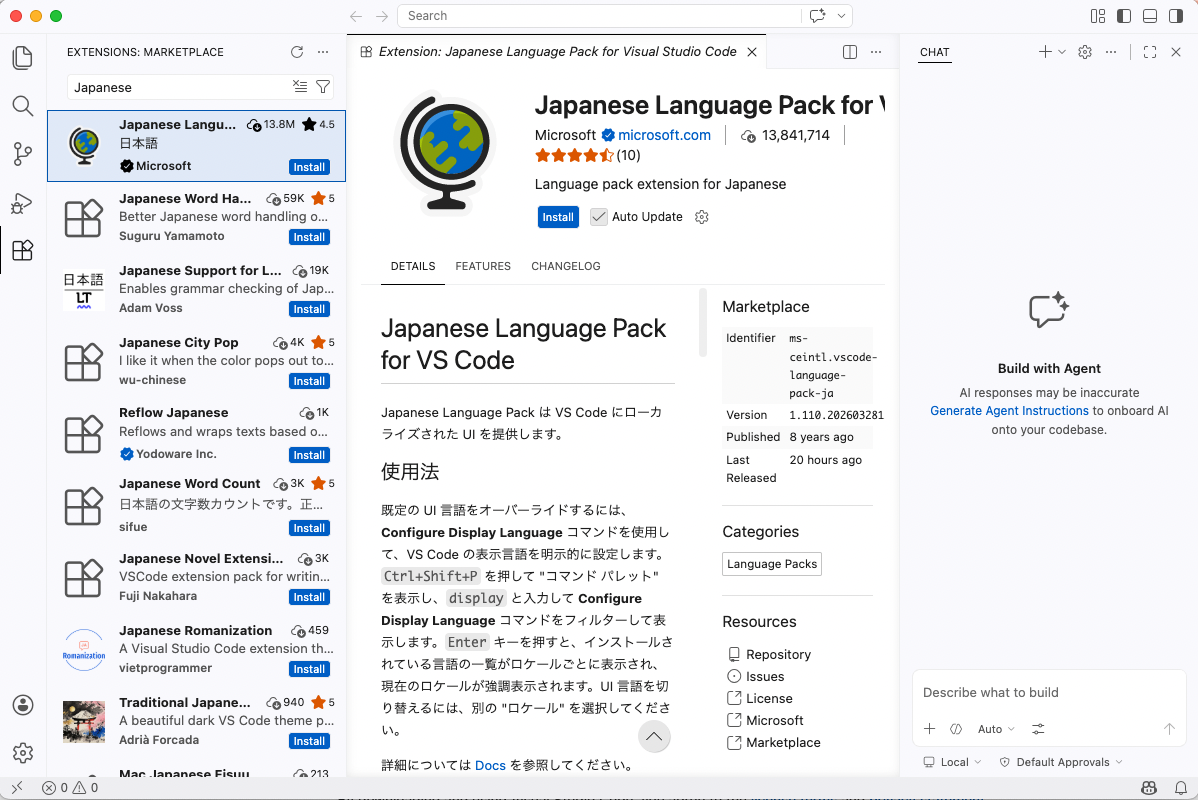This screenshot has width=1198, height=800.
Task: Open Copilot status icon in status bar
Action: [x=1148, y=788]
